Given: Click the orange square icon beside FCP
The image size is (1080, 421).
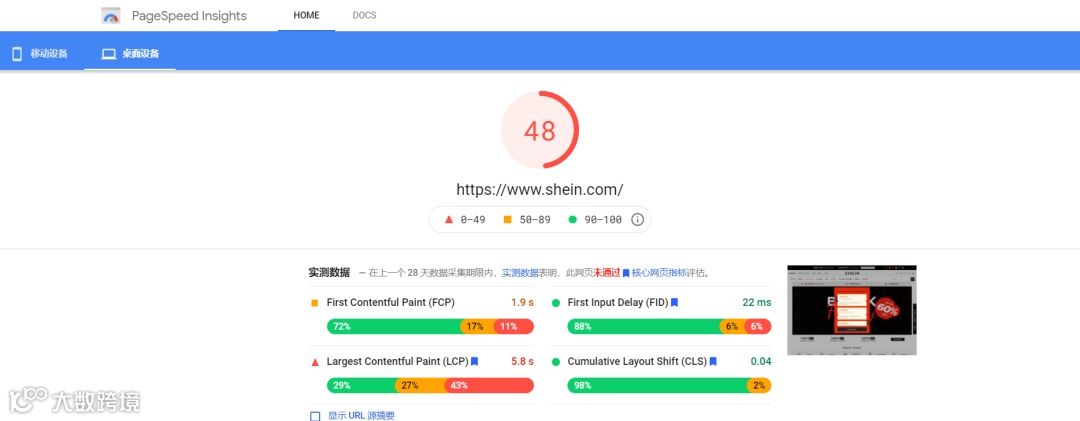Looking at the screenshot, I should point(315,302).
